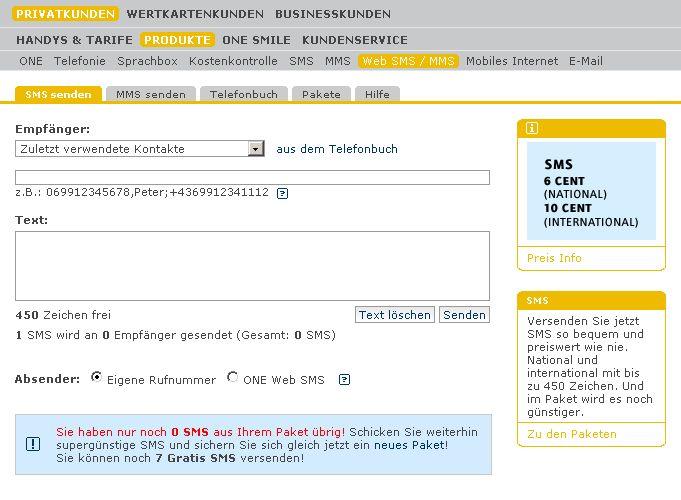Viewport: 681px width, 500px height.
Task: Click the exclamation icon in the package notice
Action: pyautogui.click(x=33, y=444)
